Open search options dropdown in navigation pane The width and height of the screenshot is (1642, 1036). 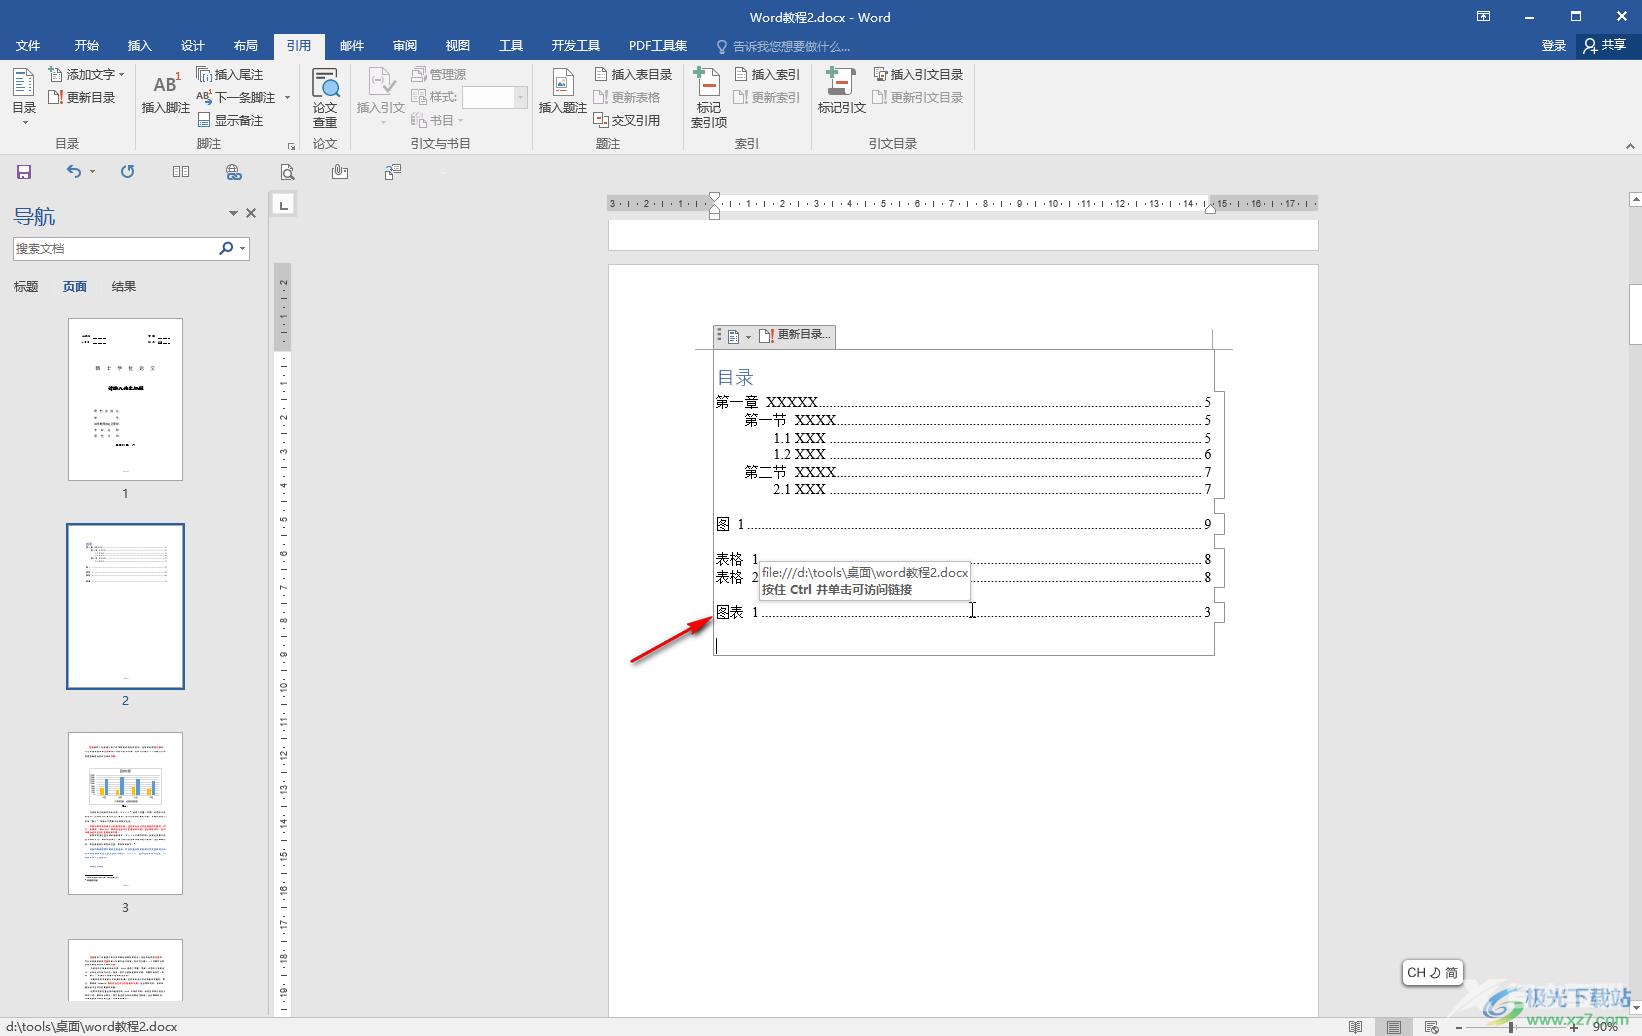click(x=242, y=248)
